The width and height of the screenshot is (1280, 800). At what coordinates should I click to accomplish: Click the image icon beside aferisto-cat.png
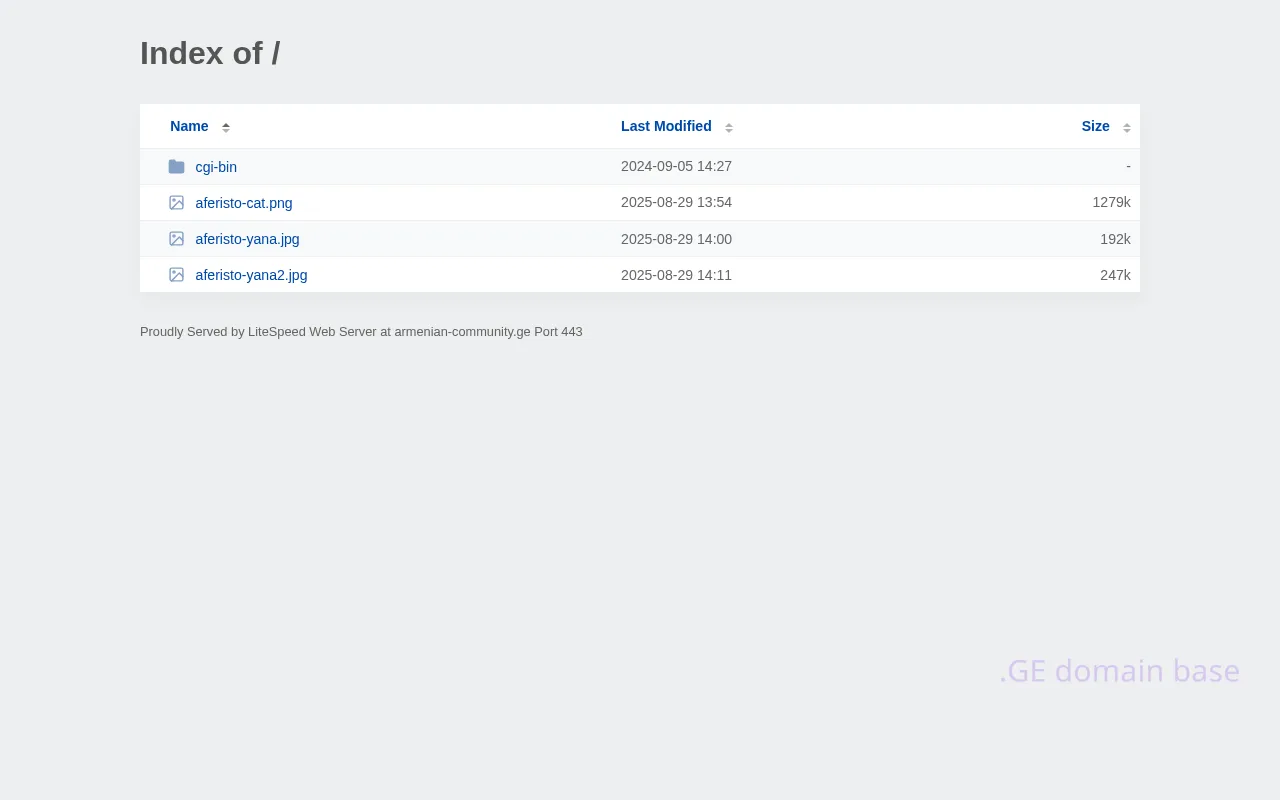[x=176, y=203]
